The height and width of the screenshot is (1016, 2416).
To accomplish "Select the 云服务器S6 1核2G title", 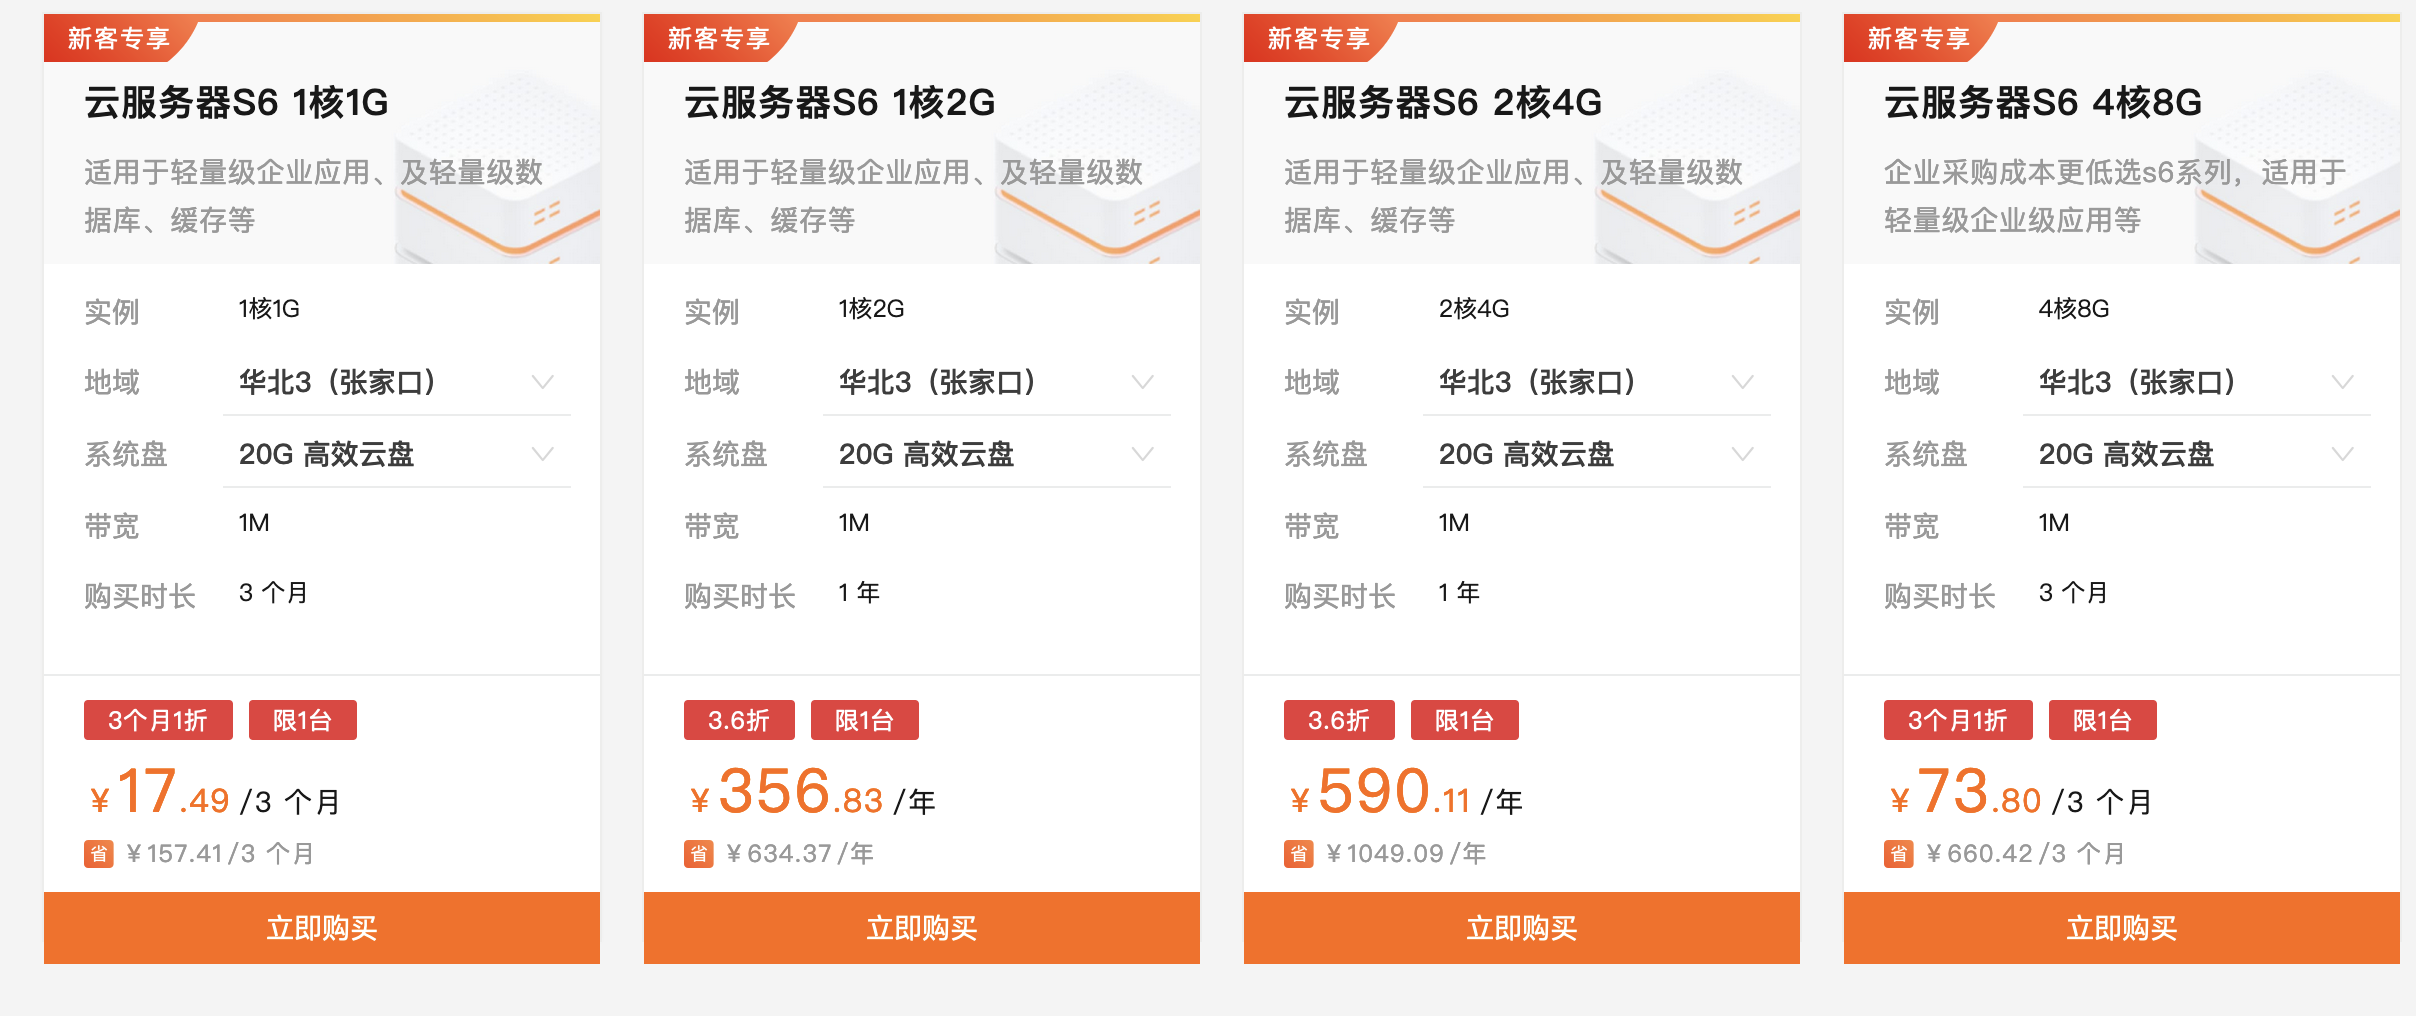I will pyautogui.click(x=843, y=100).
